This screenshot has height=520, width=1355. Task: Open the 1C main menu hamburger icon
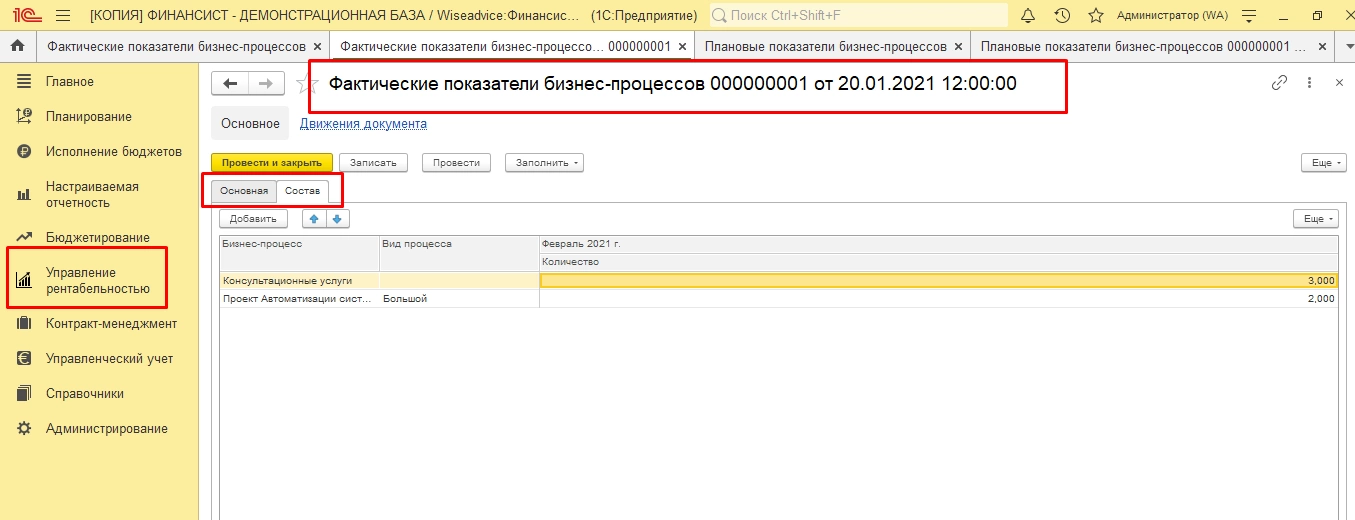pyautogui.click(x=63, y=15)
